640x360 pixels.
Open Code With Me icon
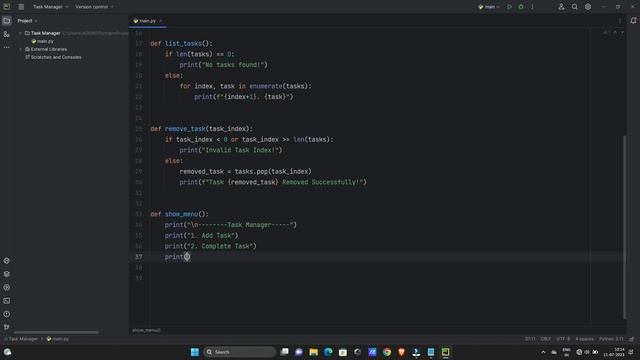pyautogui.click(x=561, y=7)
